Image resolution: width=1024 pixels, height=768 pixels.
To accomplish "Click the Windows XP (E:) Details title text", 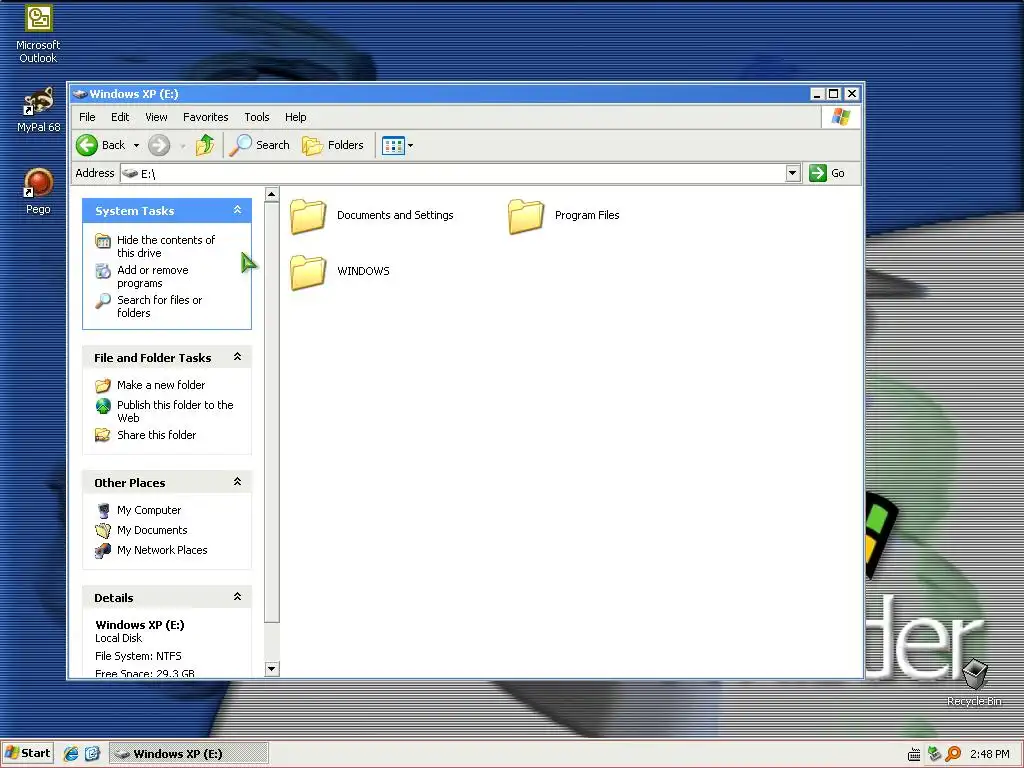I will [140, 625].
